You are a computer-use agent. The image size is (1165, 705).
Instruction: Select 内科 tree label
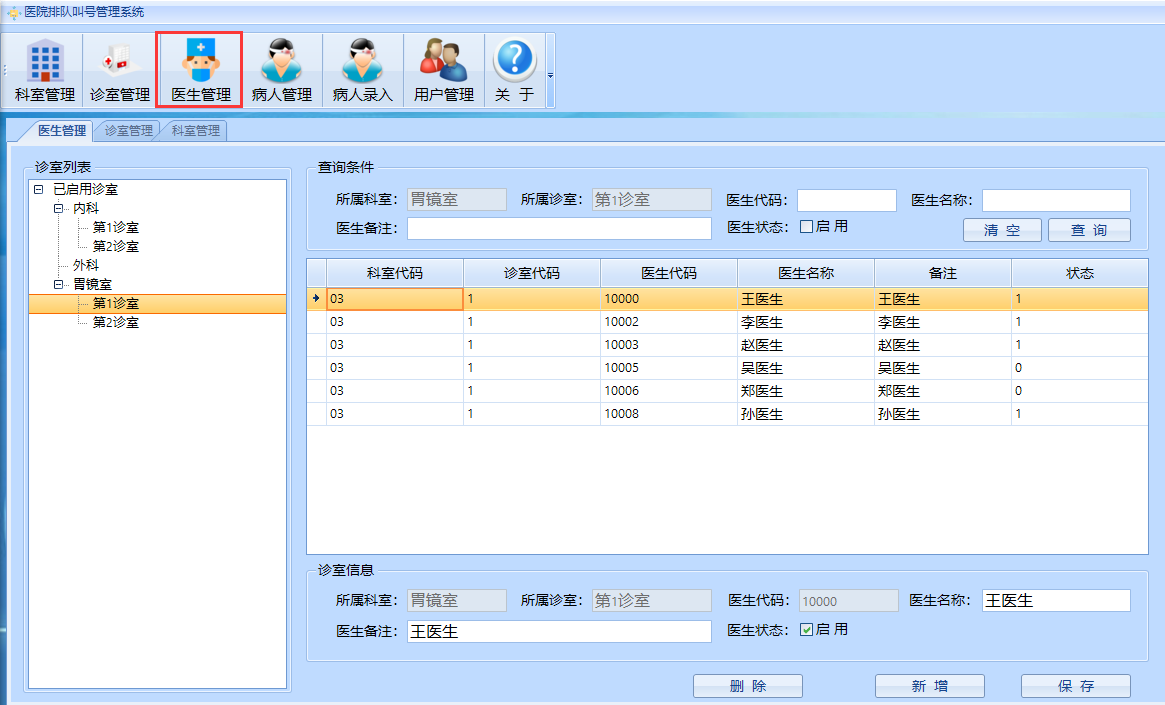click(85, 209)
